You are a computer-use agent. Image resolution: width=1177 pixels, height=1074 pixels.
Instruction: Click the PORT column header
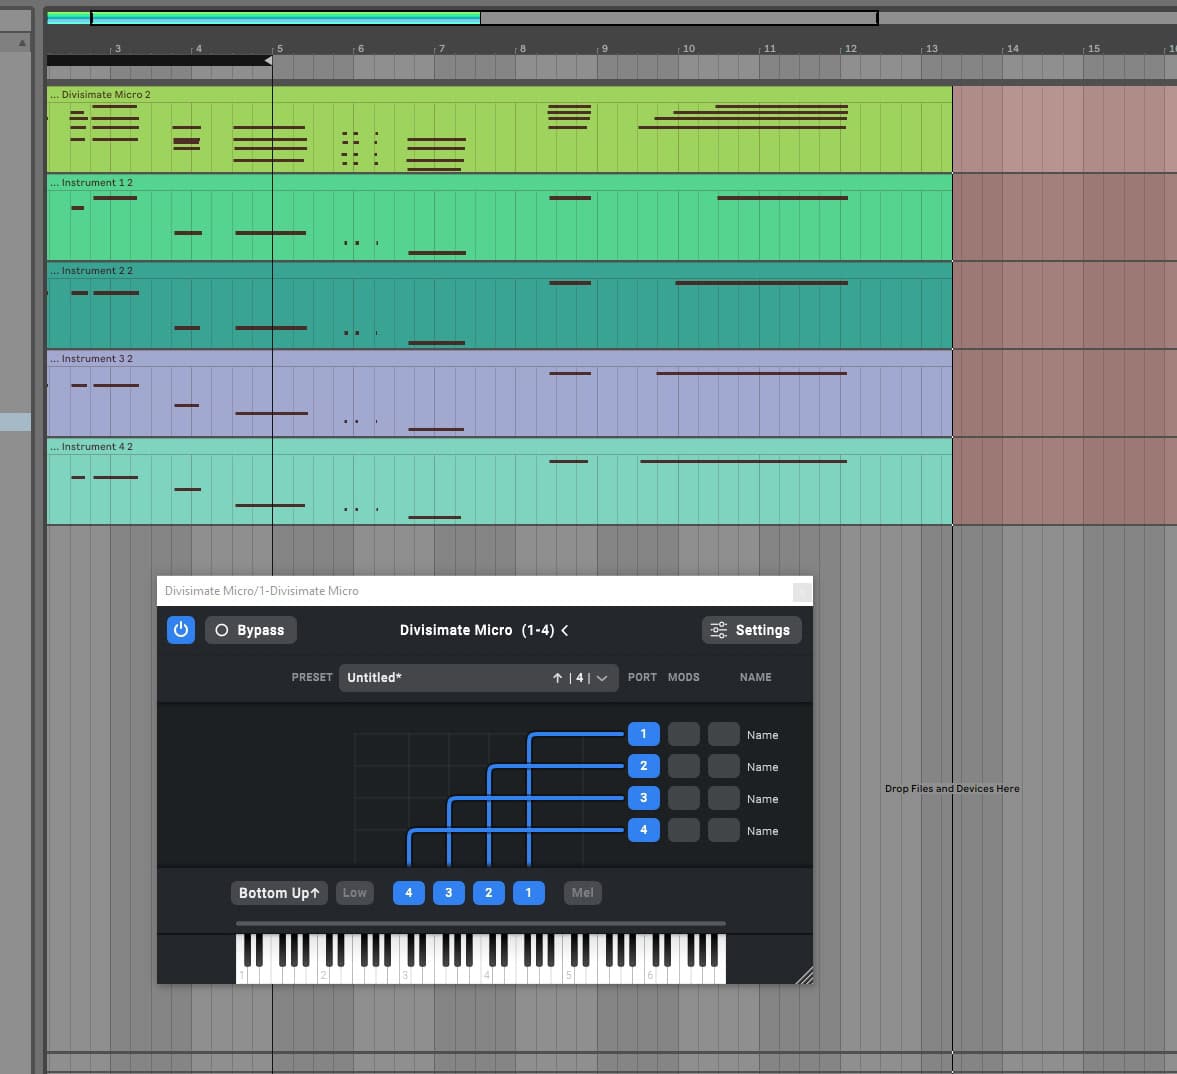[x=643, y=677]
